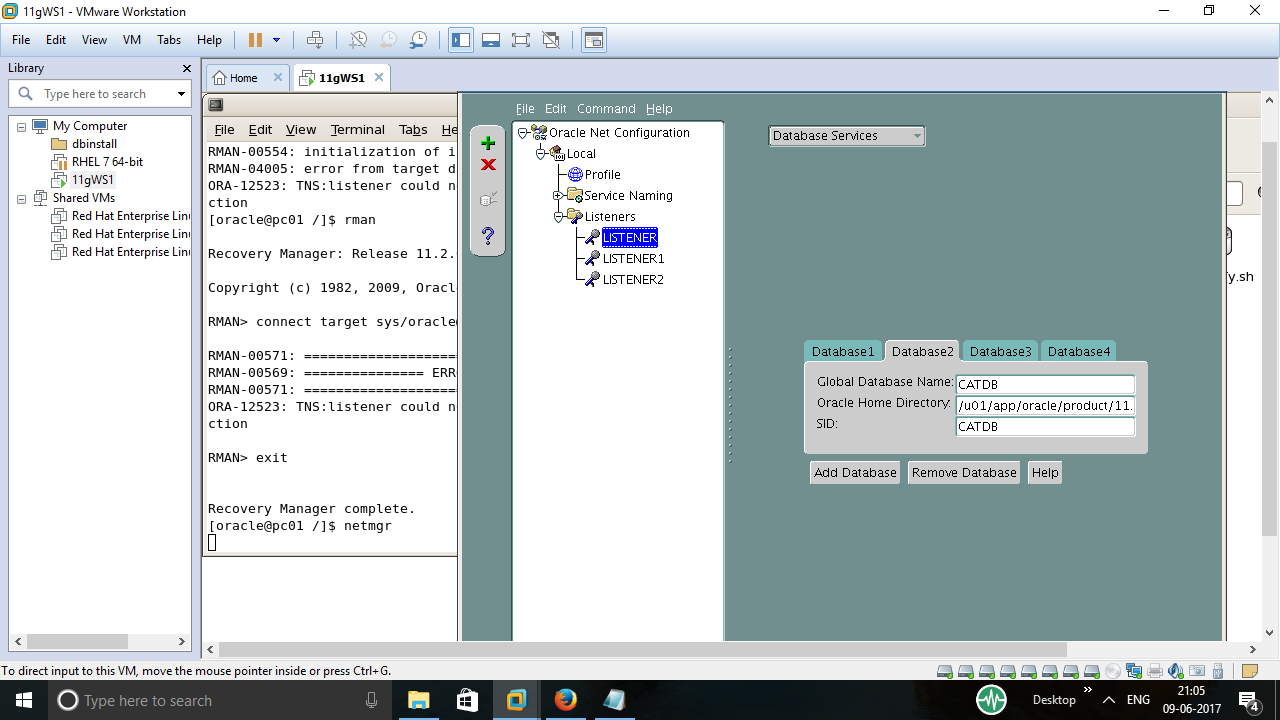Click the red X Delete icon in Net Manager
Viewport: 1280px width, 720px height.
488,165
